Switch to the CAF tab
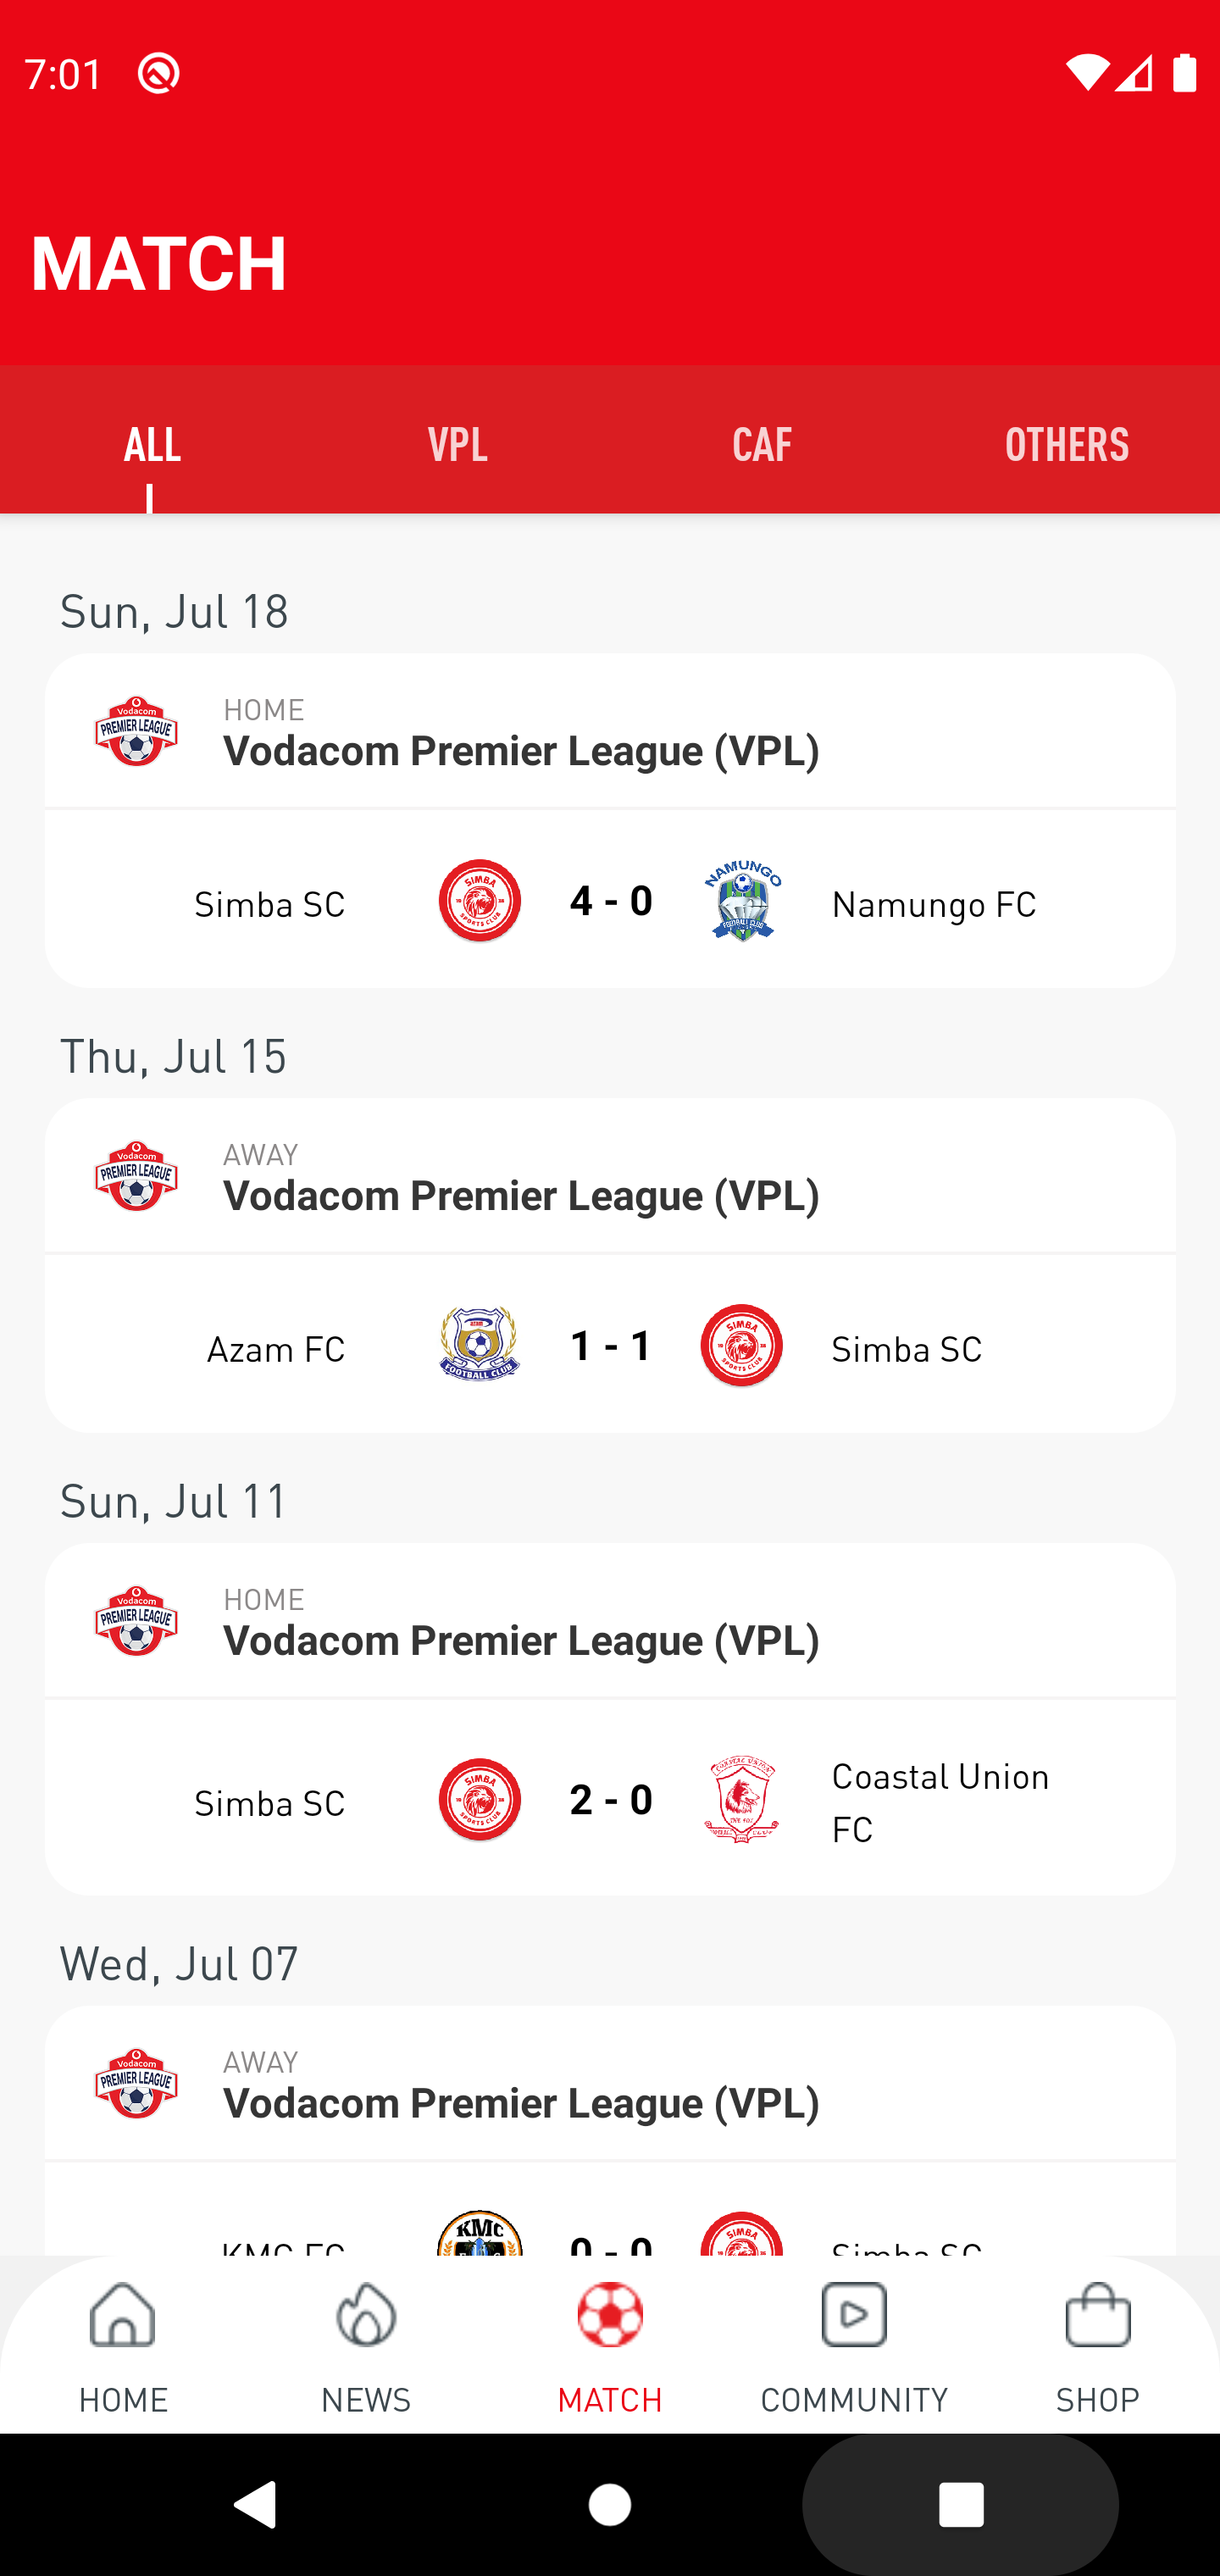This screenshot has width=1220, height=2576. [x=762, y=444]
